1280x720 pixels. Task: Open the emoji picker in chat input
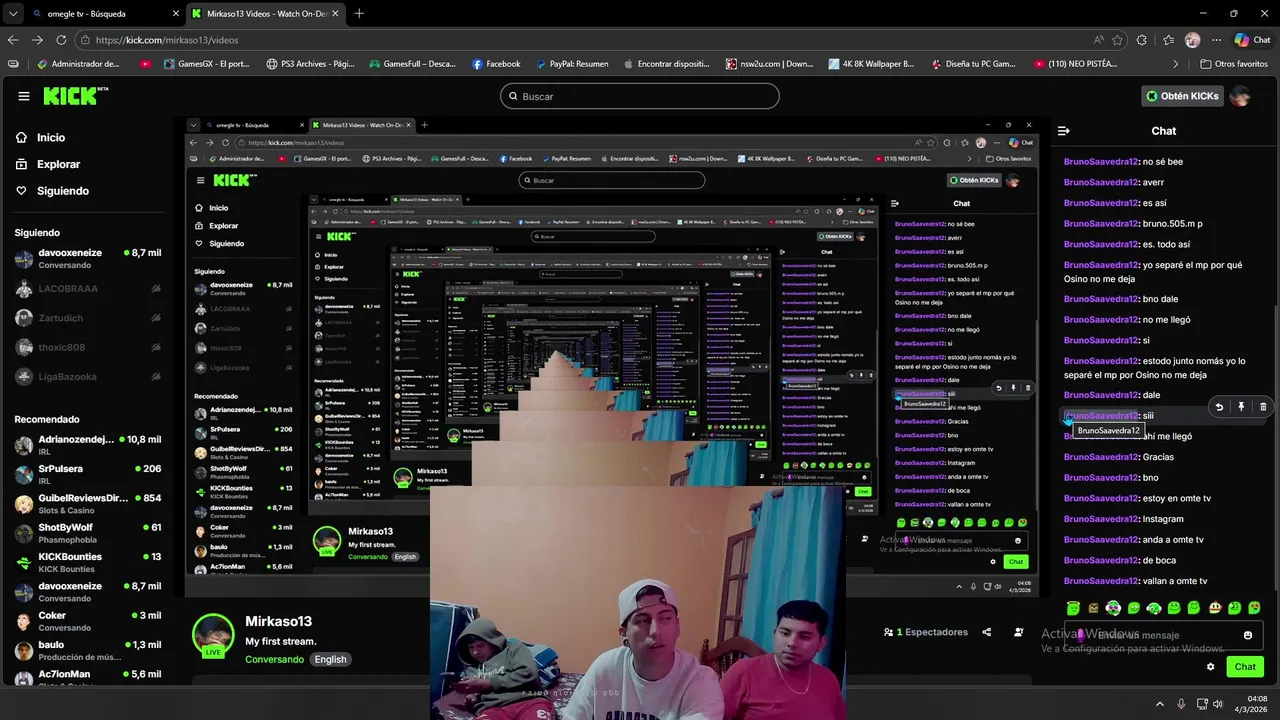(1248, 635)
